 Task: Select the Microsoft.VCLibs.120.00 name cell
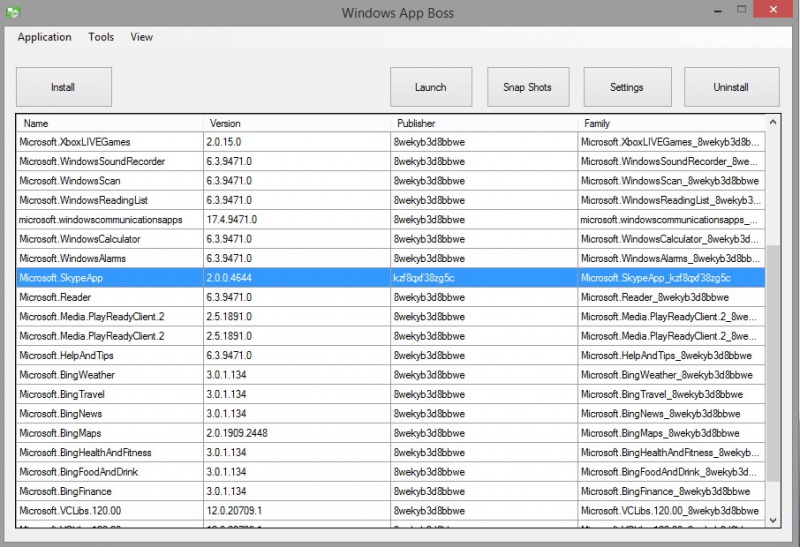tap(110, 510)
